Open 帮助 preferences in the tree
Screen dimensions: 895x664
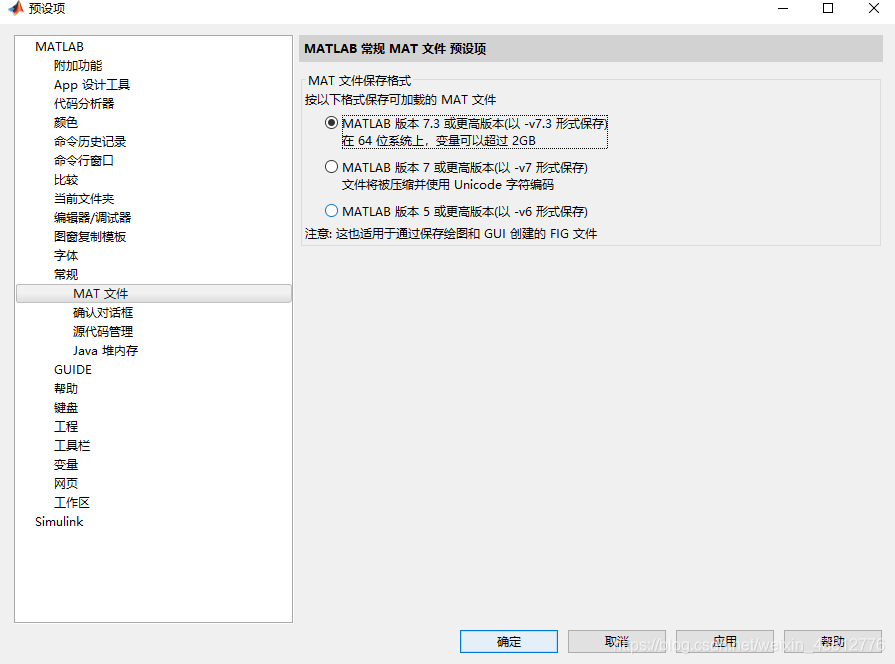pyautogui.click(x=66, y=388)
